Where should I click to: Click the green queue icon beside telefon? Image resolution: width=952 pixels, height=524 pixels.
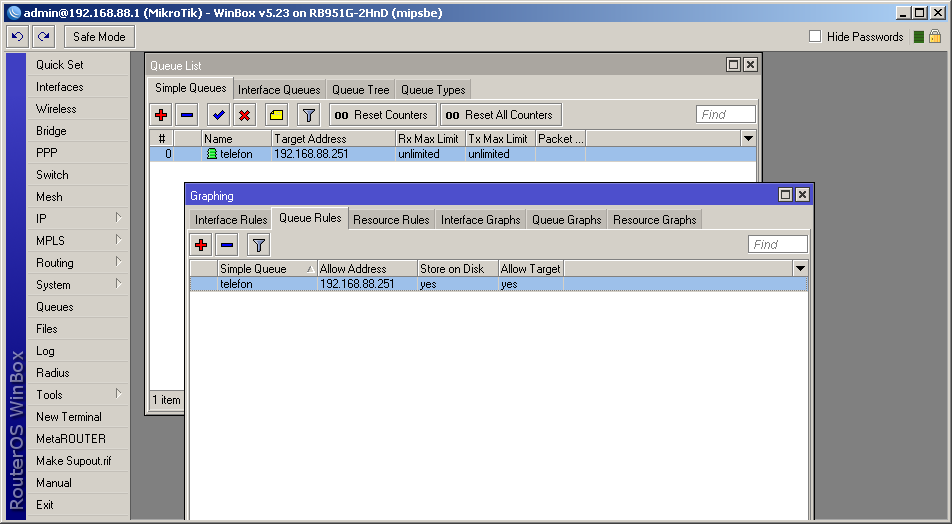211,154
